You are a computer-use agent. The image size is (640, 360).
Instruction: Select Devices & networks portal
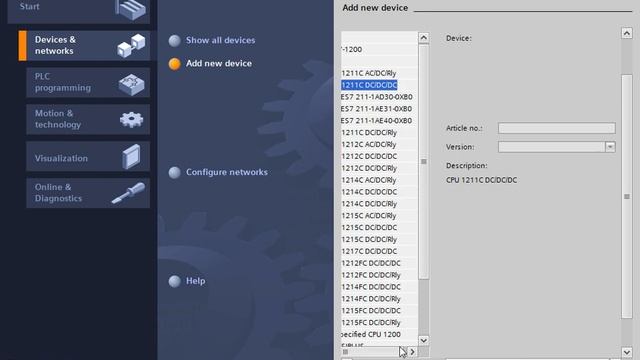[84, 45]
